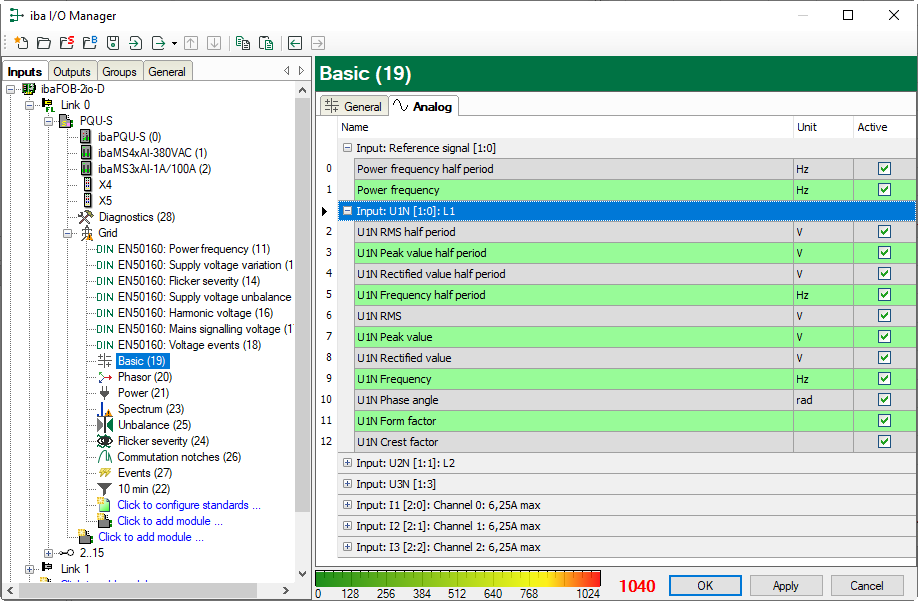This screenshot has height=601, width=918.
Task: Uncheck Active for Power frequency half period
Action: point(883,169)
